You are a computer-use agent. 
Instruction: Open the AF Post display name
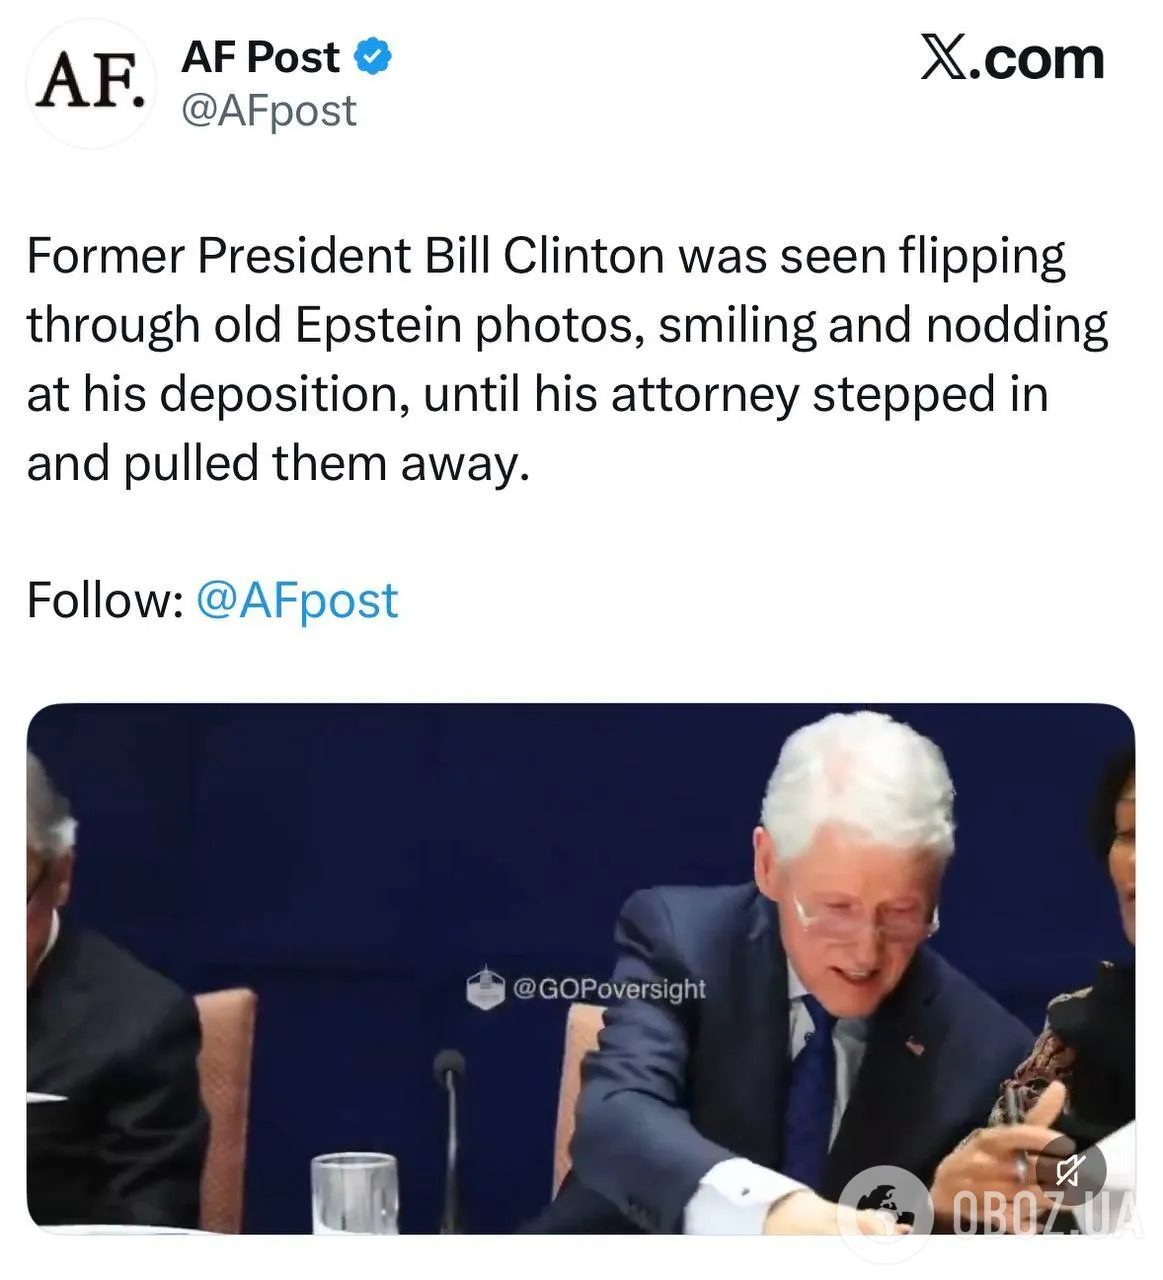(260, 57)
